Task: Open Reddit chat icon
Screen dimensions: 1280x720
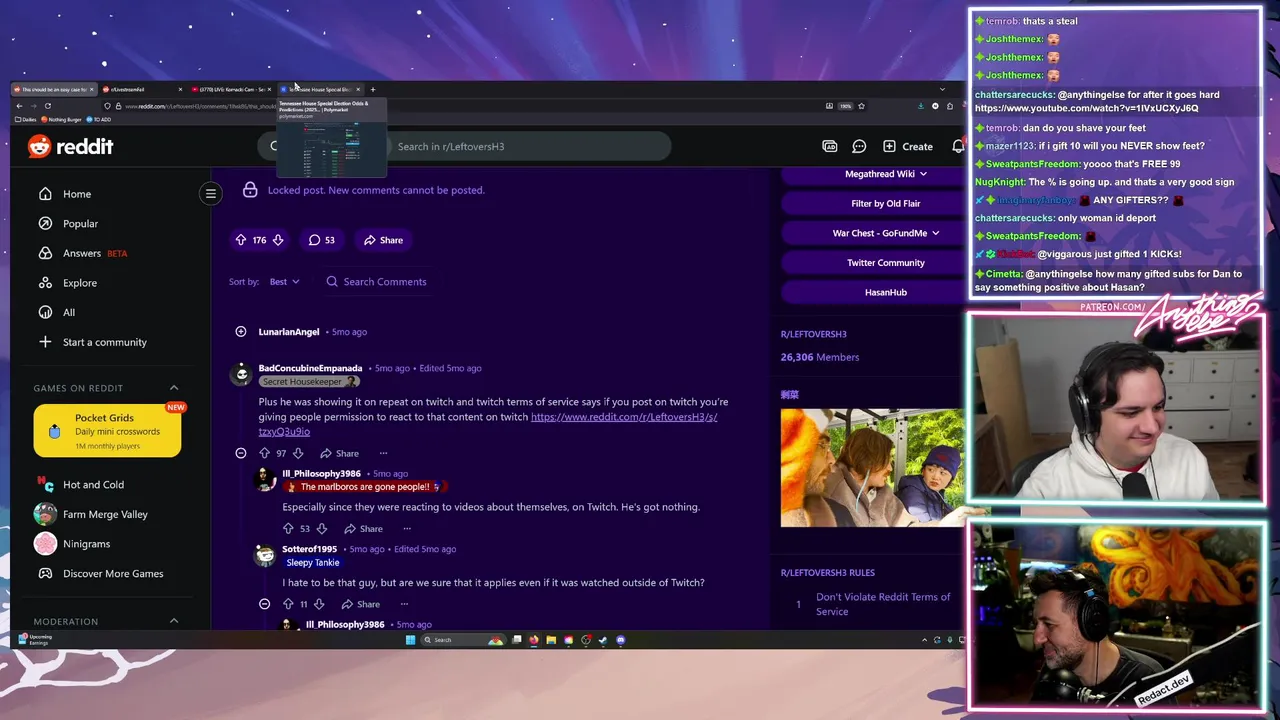Action: (x=859, y=146)
